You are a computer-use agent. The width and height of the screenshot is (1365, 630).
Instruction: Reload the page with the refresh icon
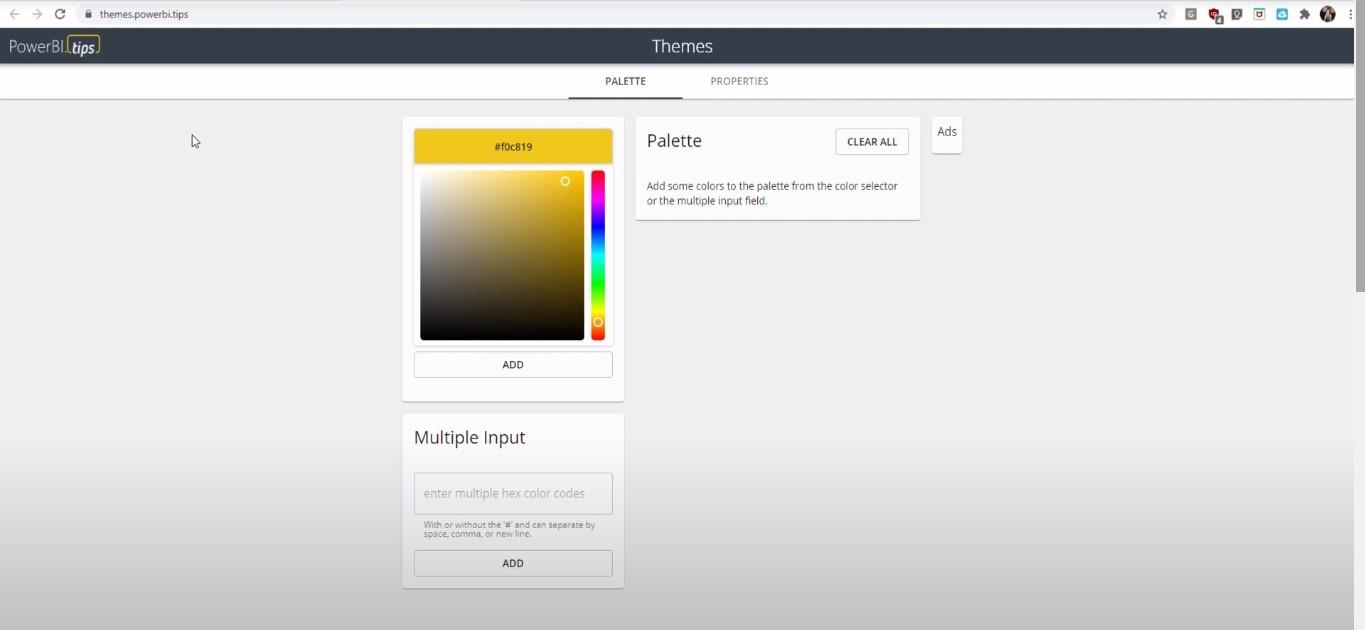[60, 14]
